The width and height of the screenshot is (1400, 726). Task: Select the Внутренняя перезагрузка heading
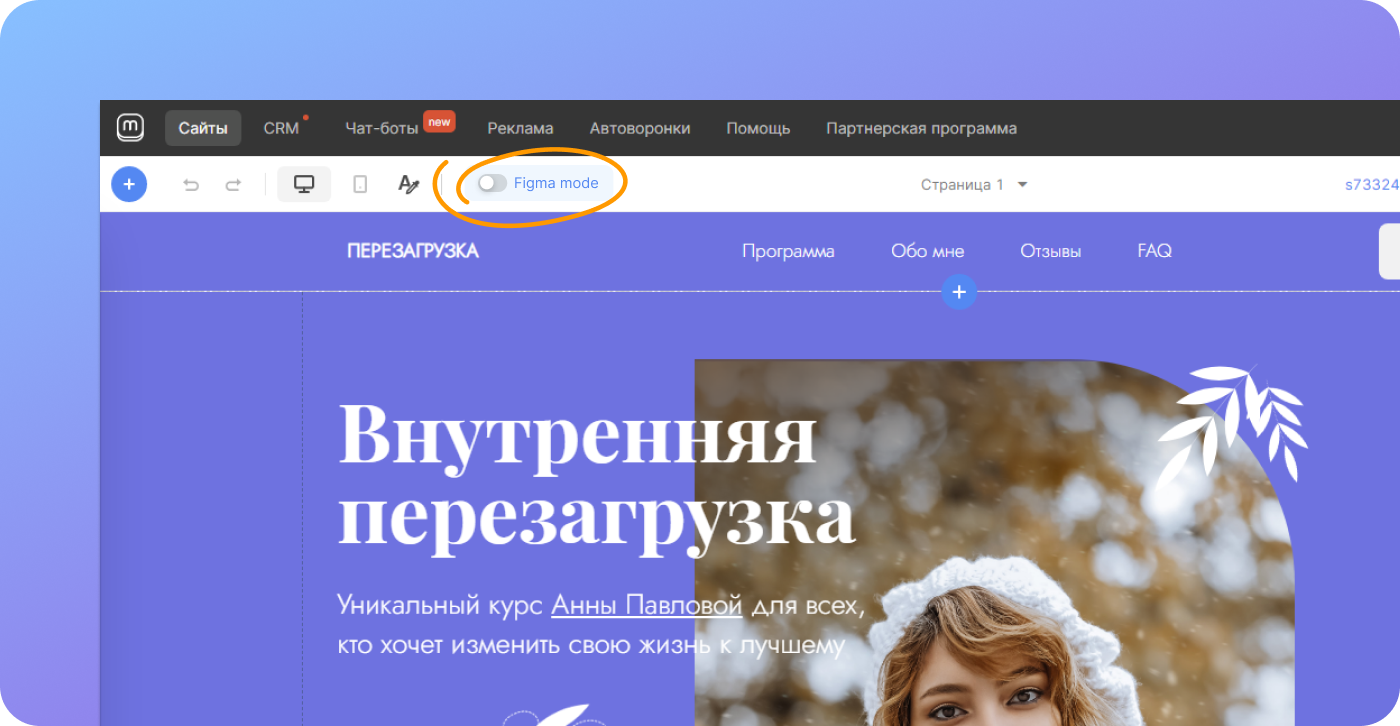click(597, 478)
